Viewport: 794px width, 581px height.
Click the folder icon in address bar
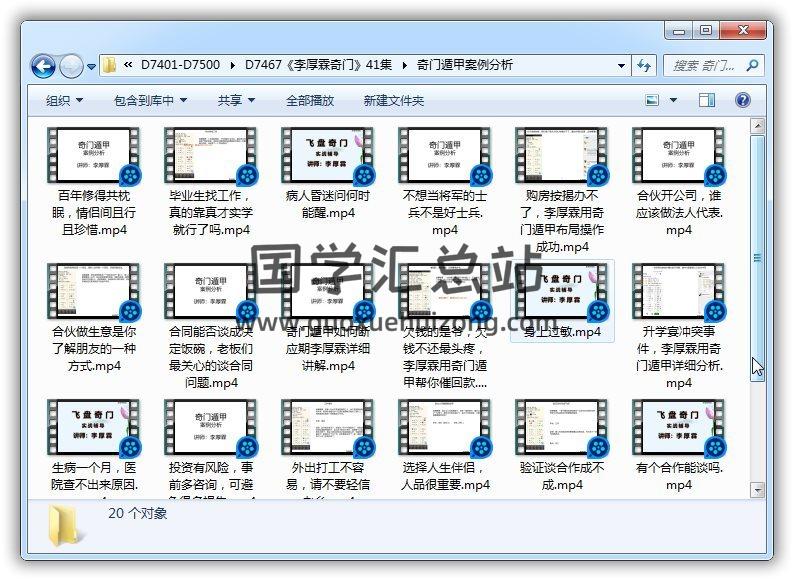click(x=109, y=65)
